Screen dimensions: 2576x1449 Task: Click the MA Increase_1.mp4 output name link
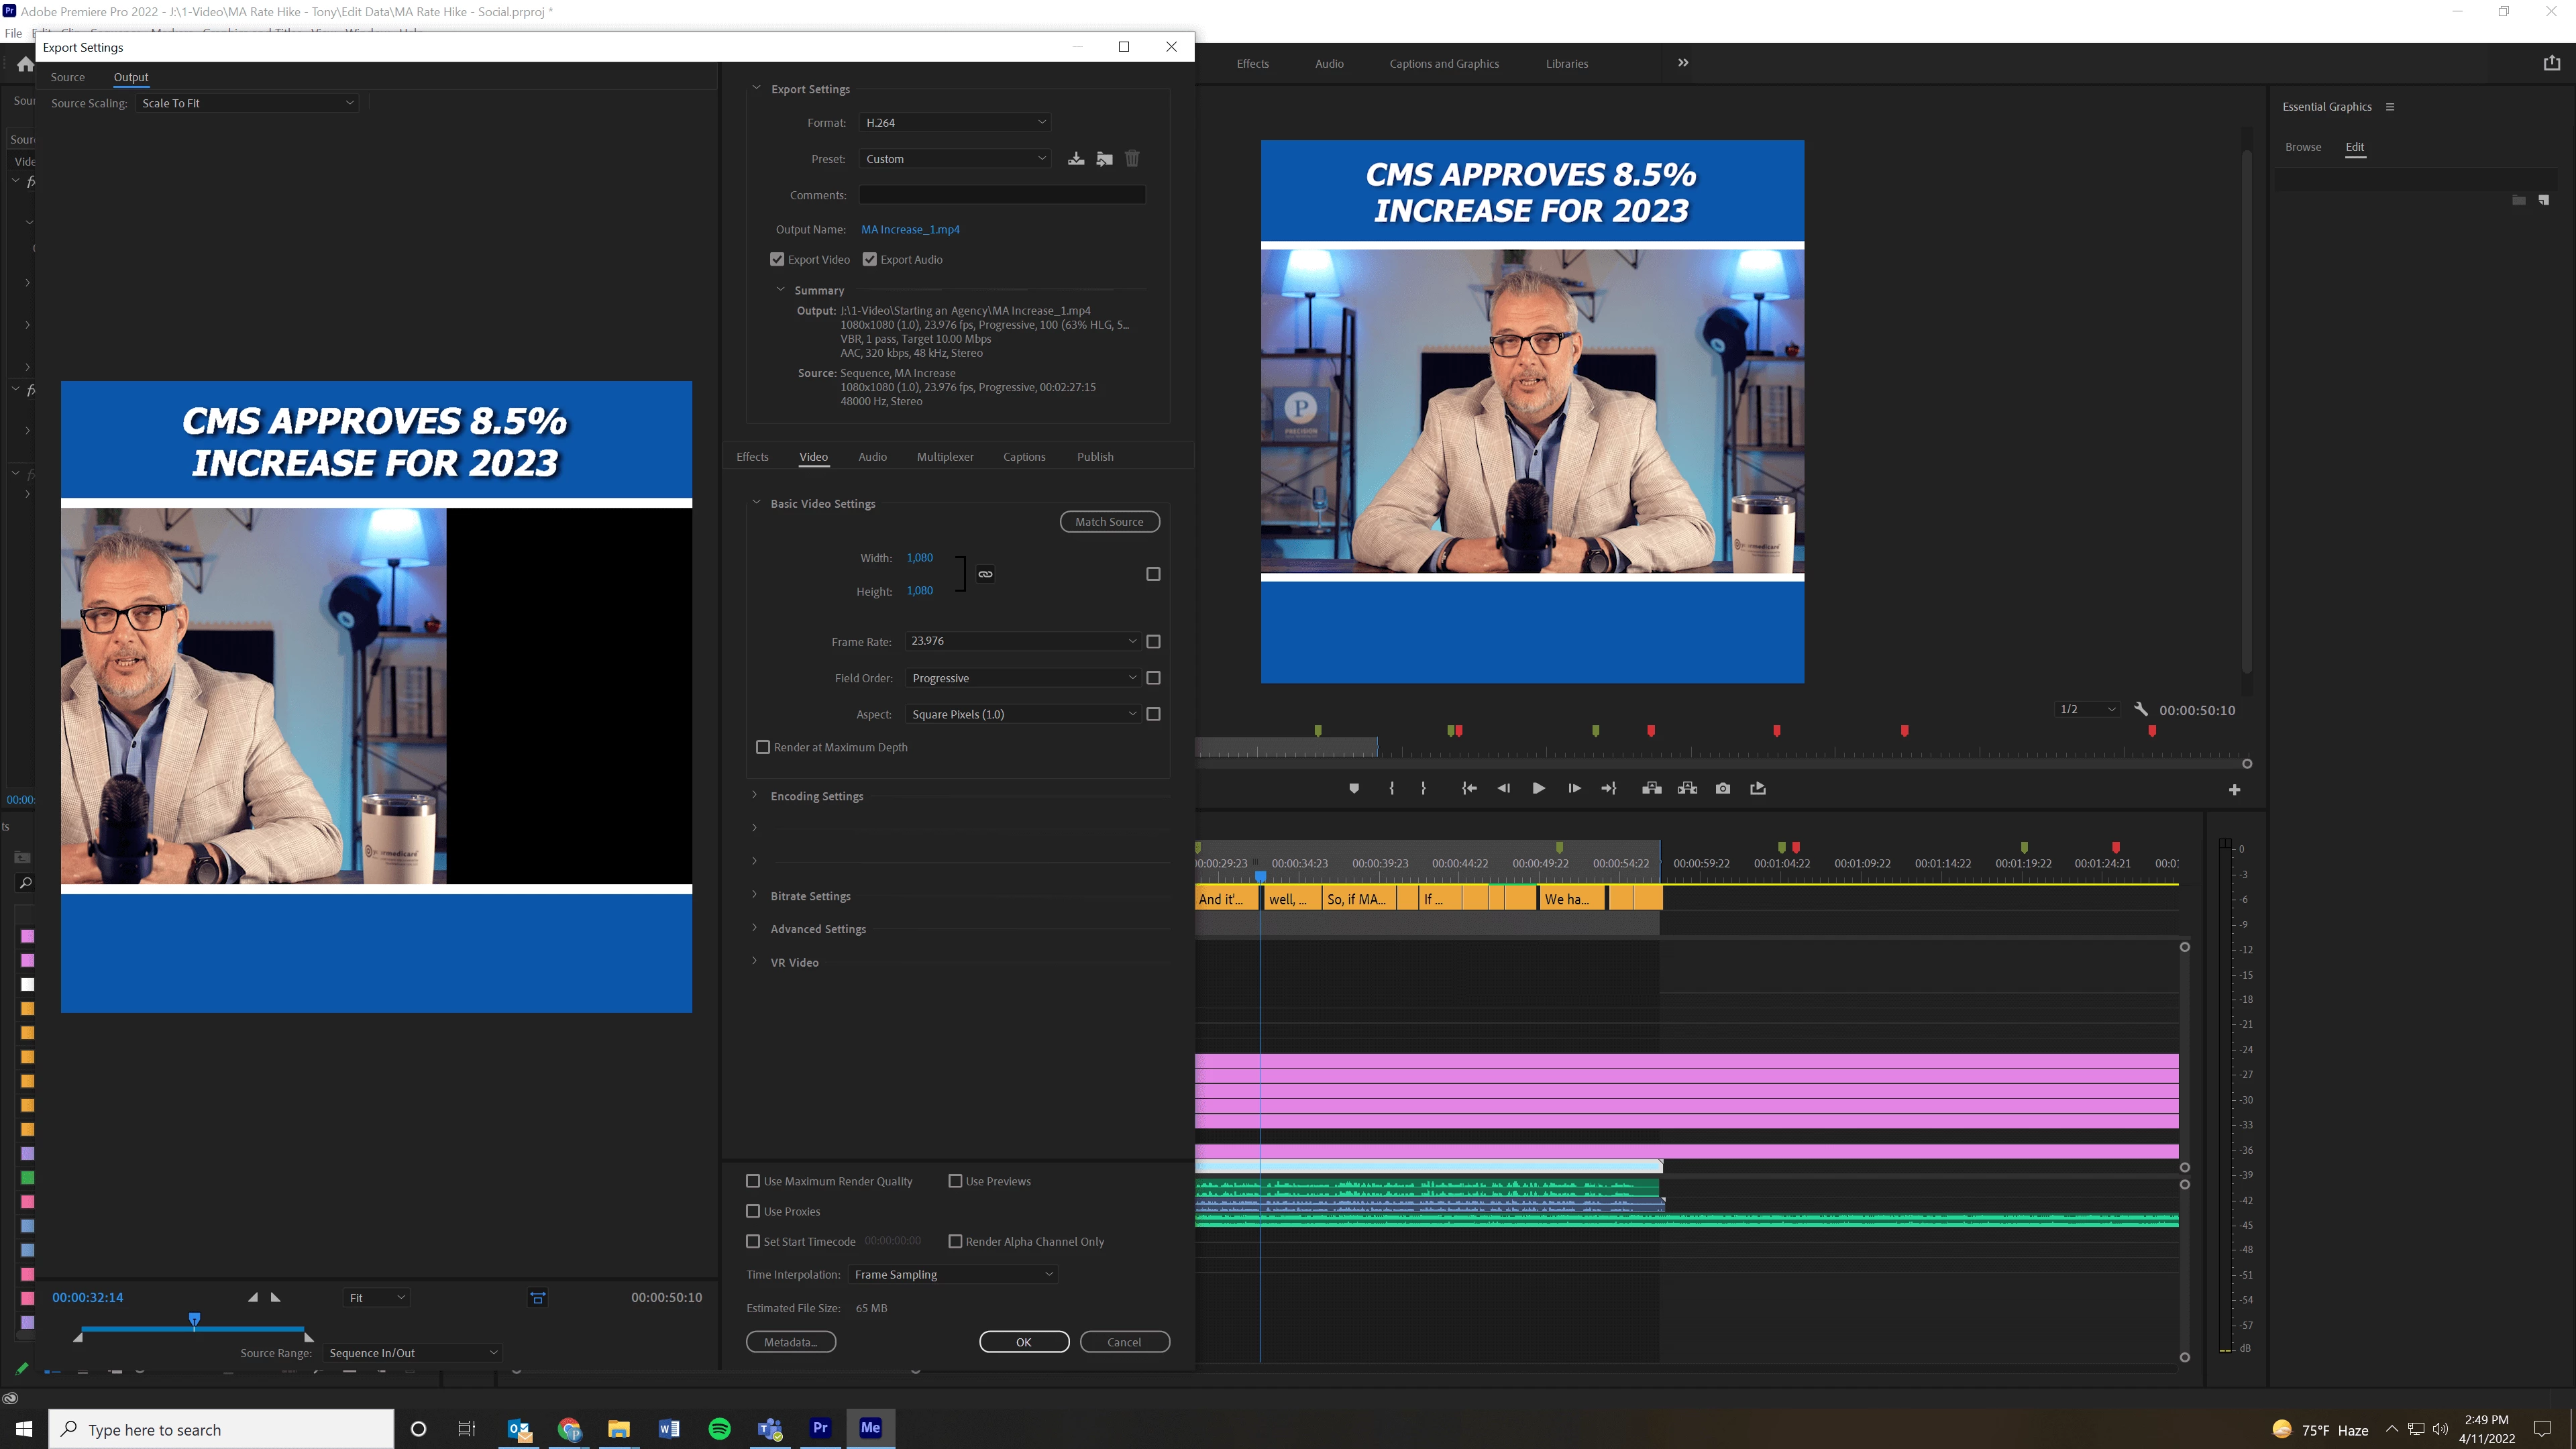(x=910, y=229)
